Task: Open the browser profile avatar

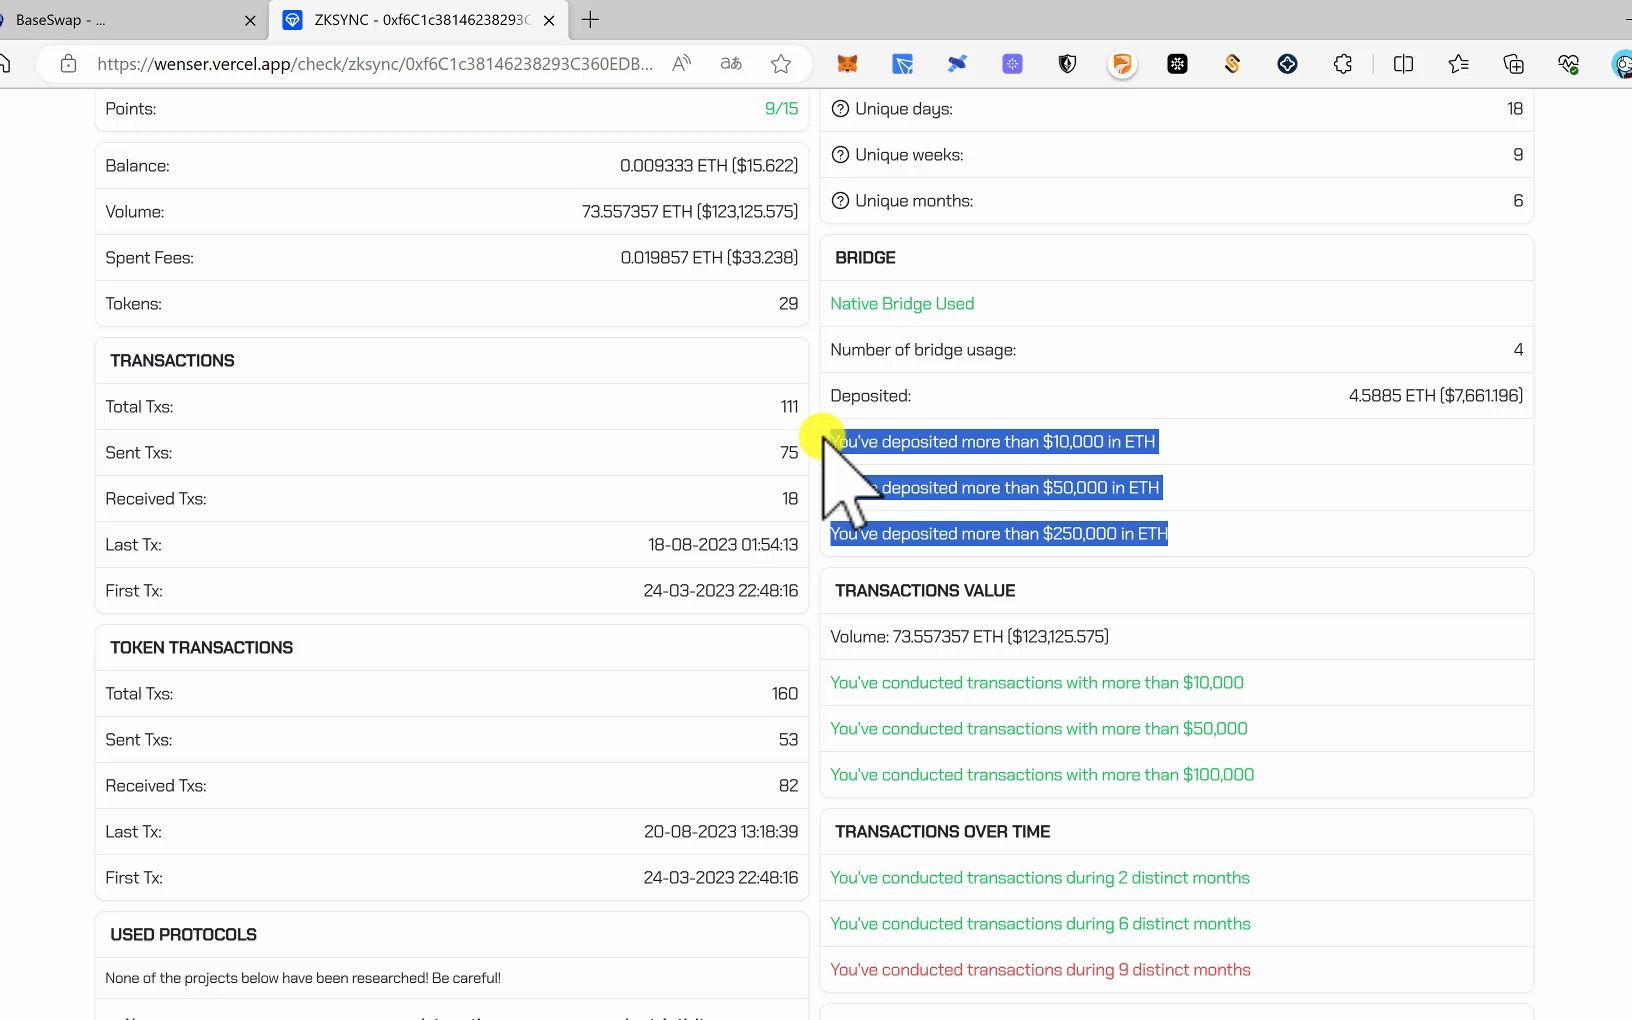Action: (x=1622, y=64)
